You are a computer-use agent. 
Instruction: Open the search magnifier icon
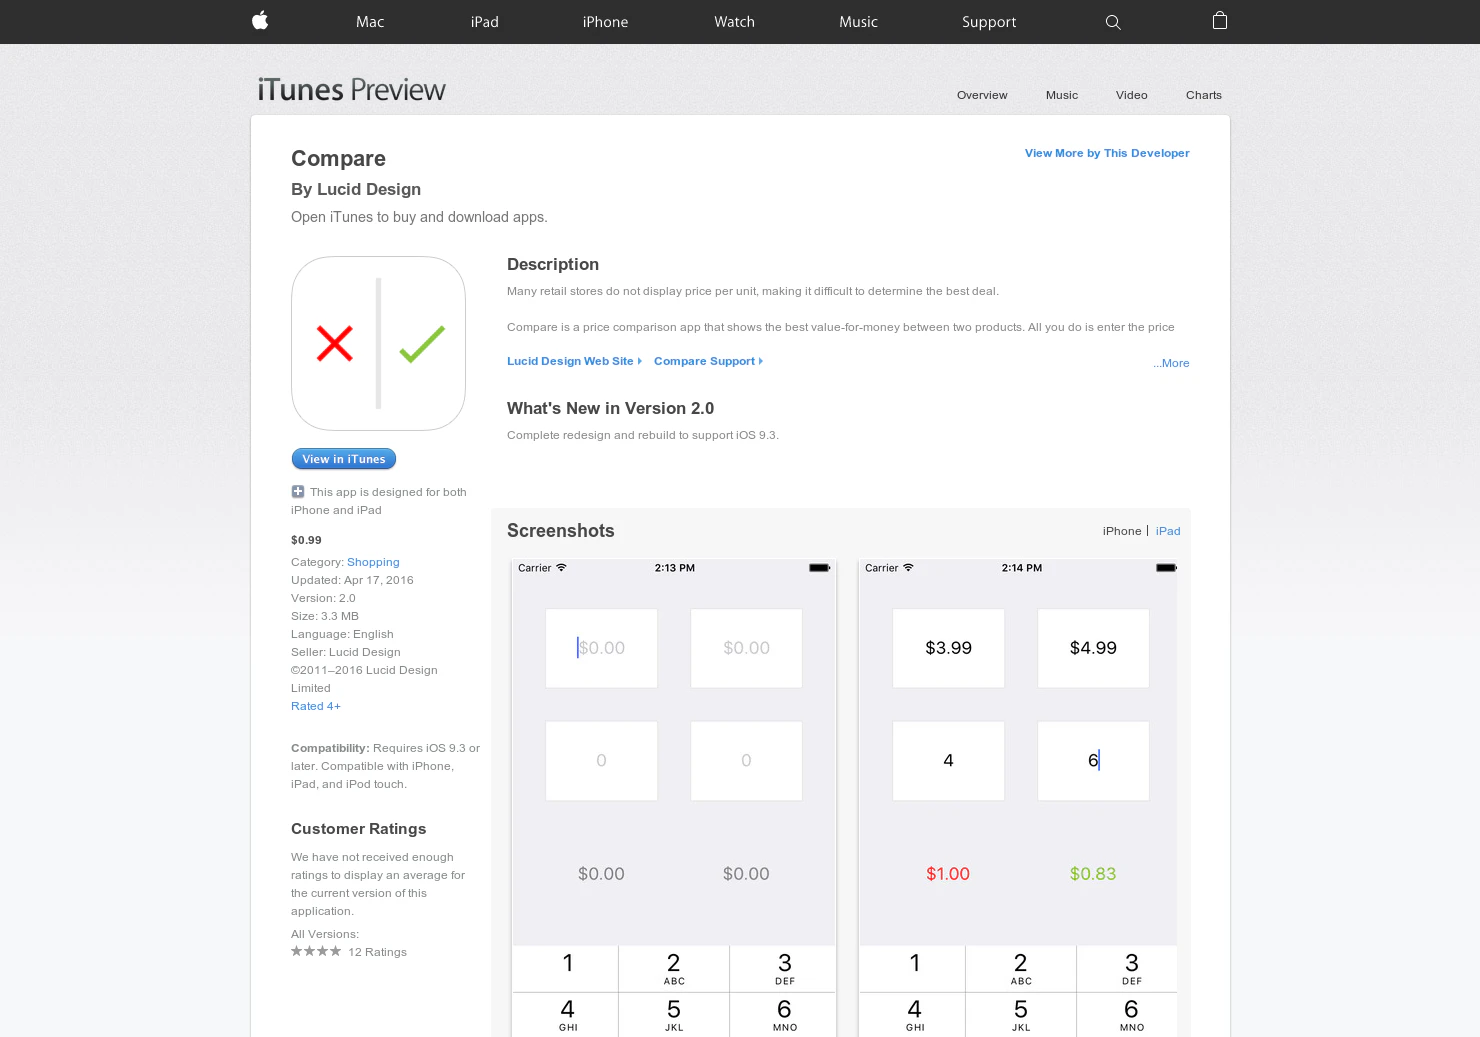tap(1113, 22)
